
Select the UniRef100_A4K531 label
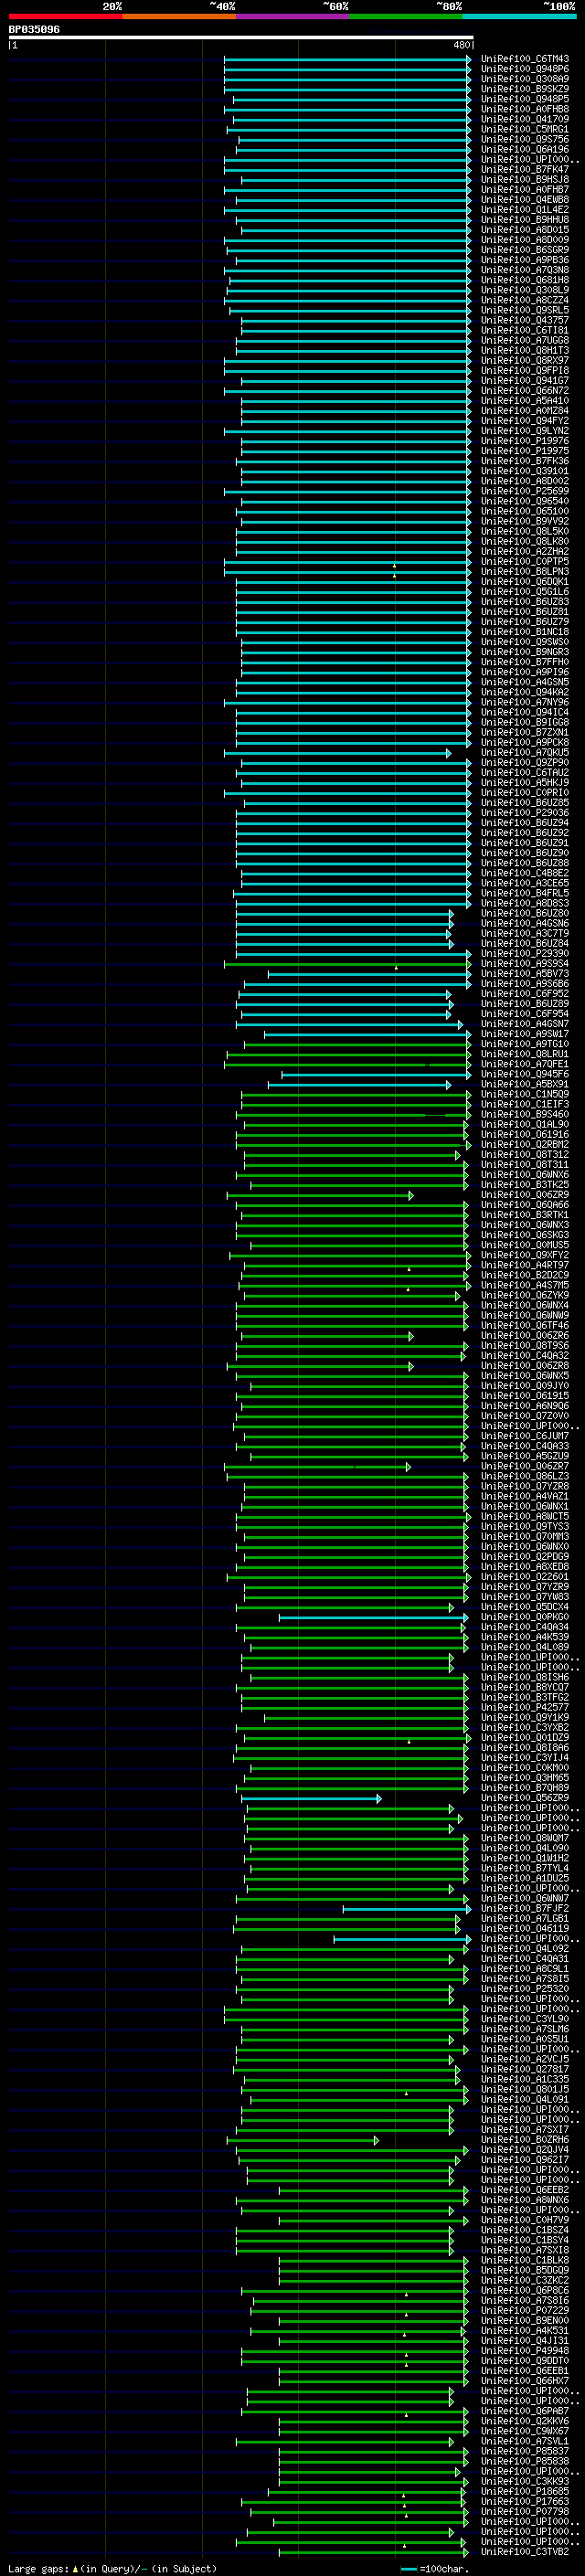(x=525, y=2332)
